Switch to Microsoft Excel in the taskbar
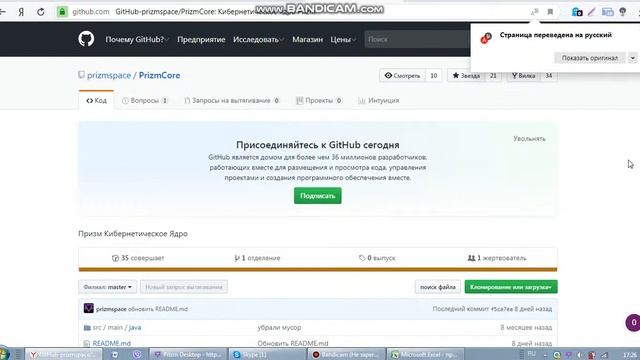Viewport: 640px width, 360px height. pyautogui.click(x=425, y=354)
